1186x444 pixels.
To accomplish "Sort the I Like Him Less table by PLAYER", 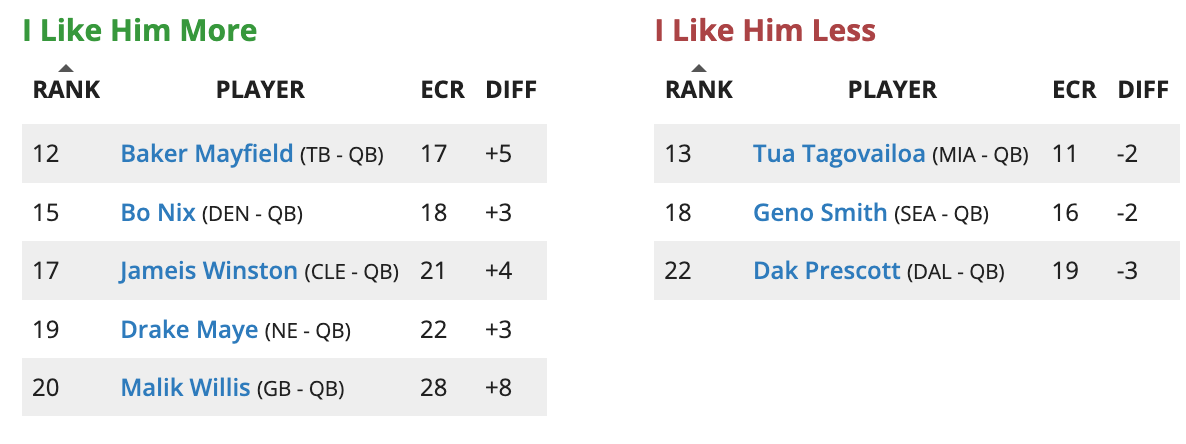I will [893, 89].
